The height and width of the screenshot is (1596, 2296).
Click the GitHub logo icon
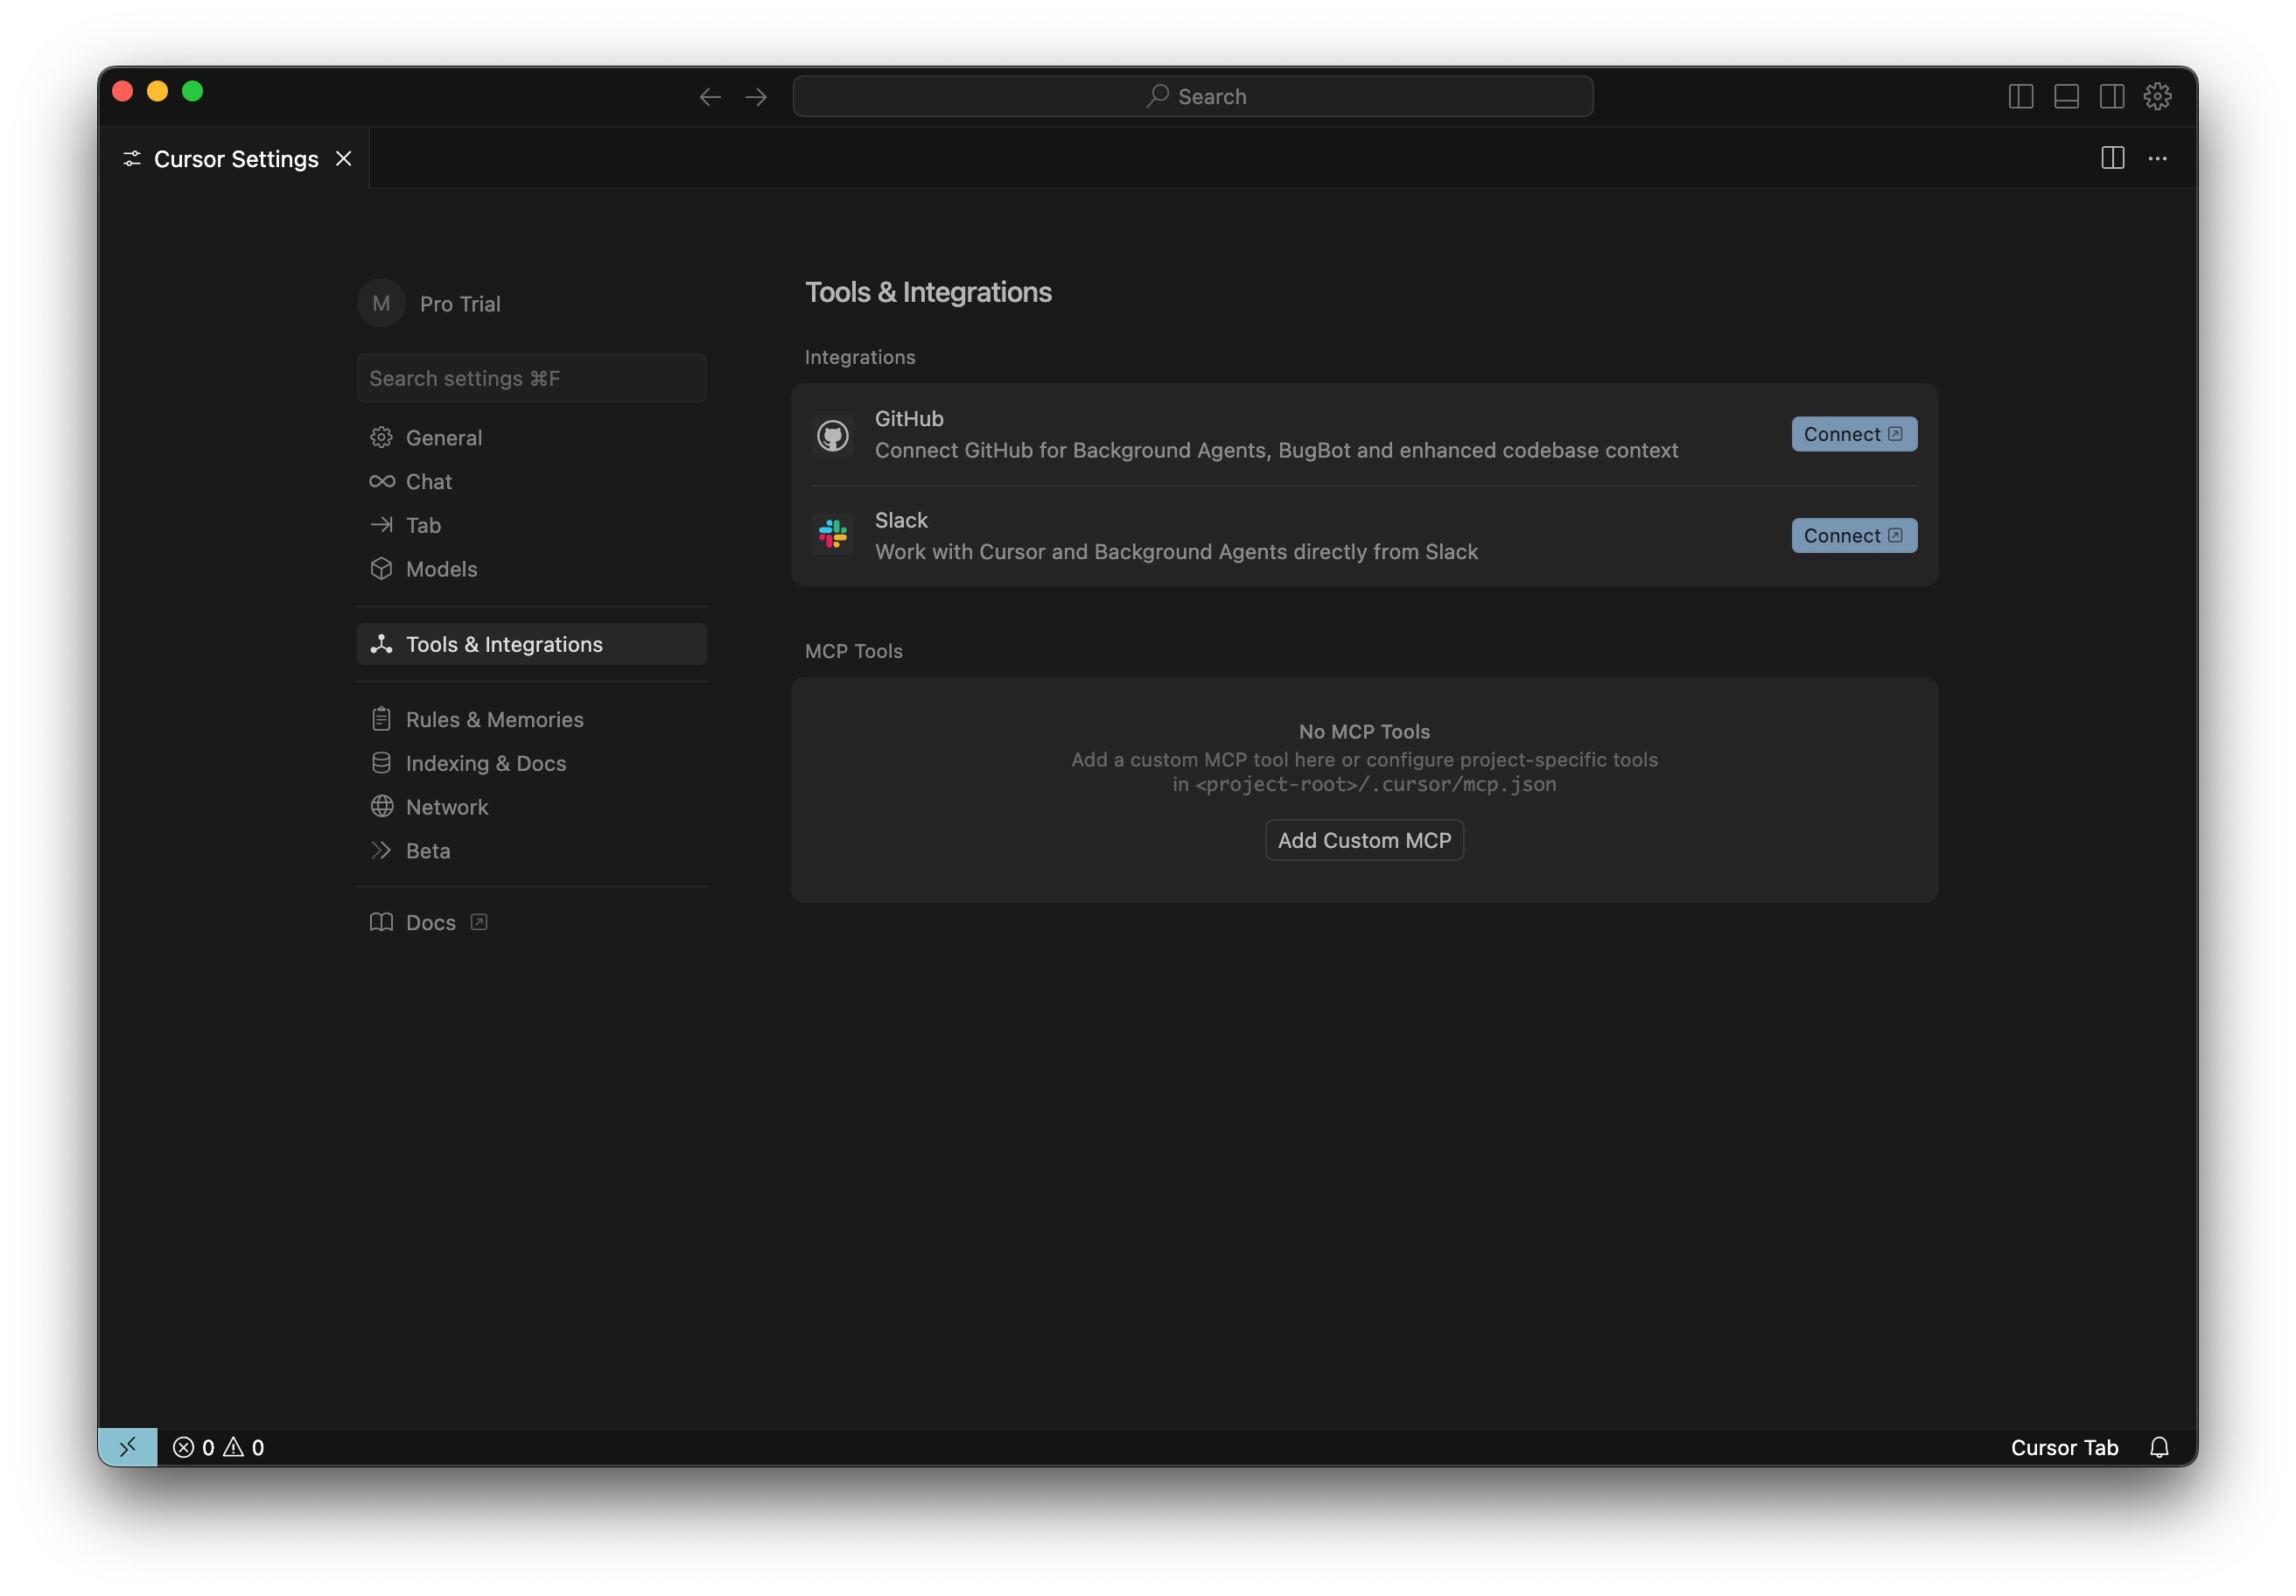pyautogui.click(x=832, y=435)
